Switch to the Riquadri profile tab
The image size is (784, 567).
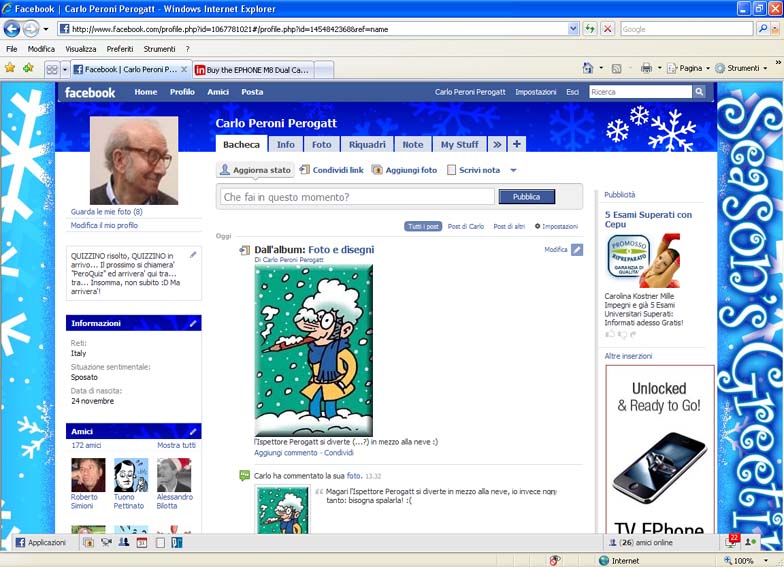tap(367, 144)
